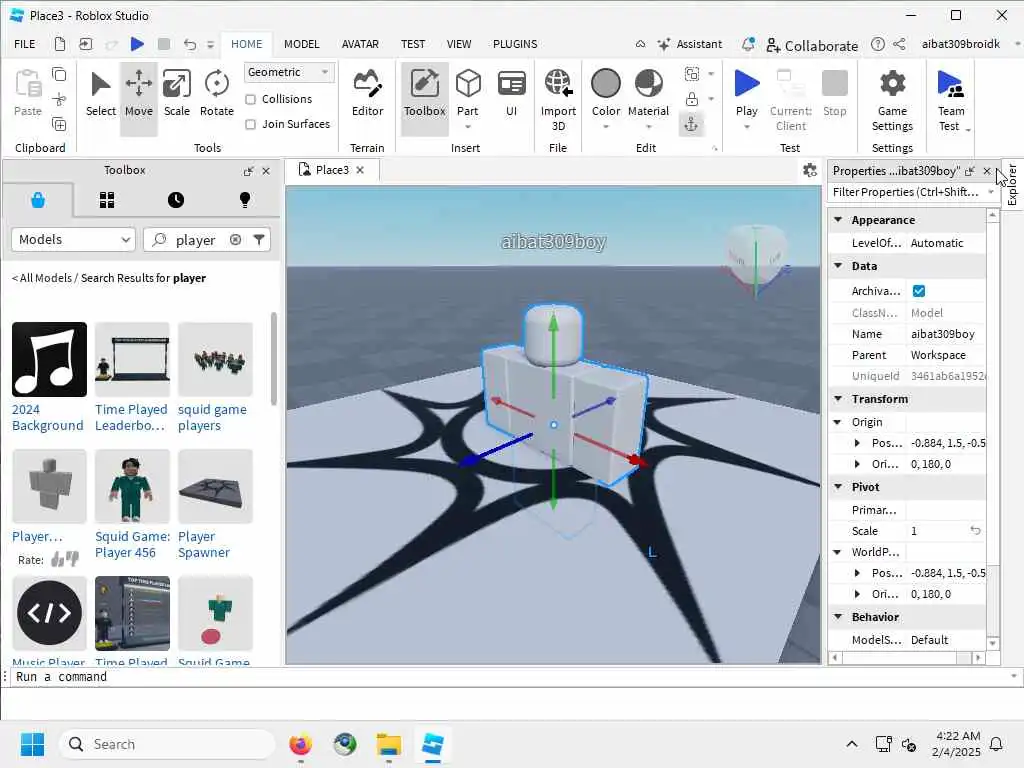Switch to the MODEL ribbon tab
This screenshot has width=1024, height=768.
[x=301, y=44]
